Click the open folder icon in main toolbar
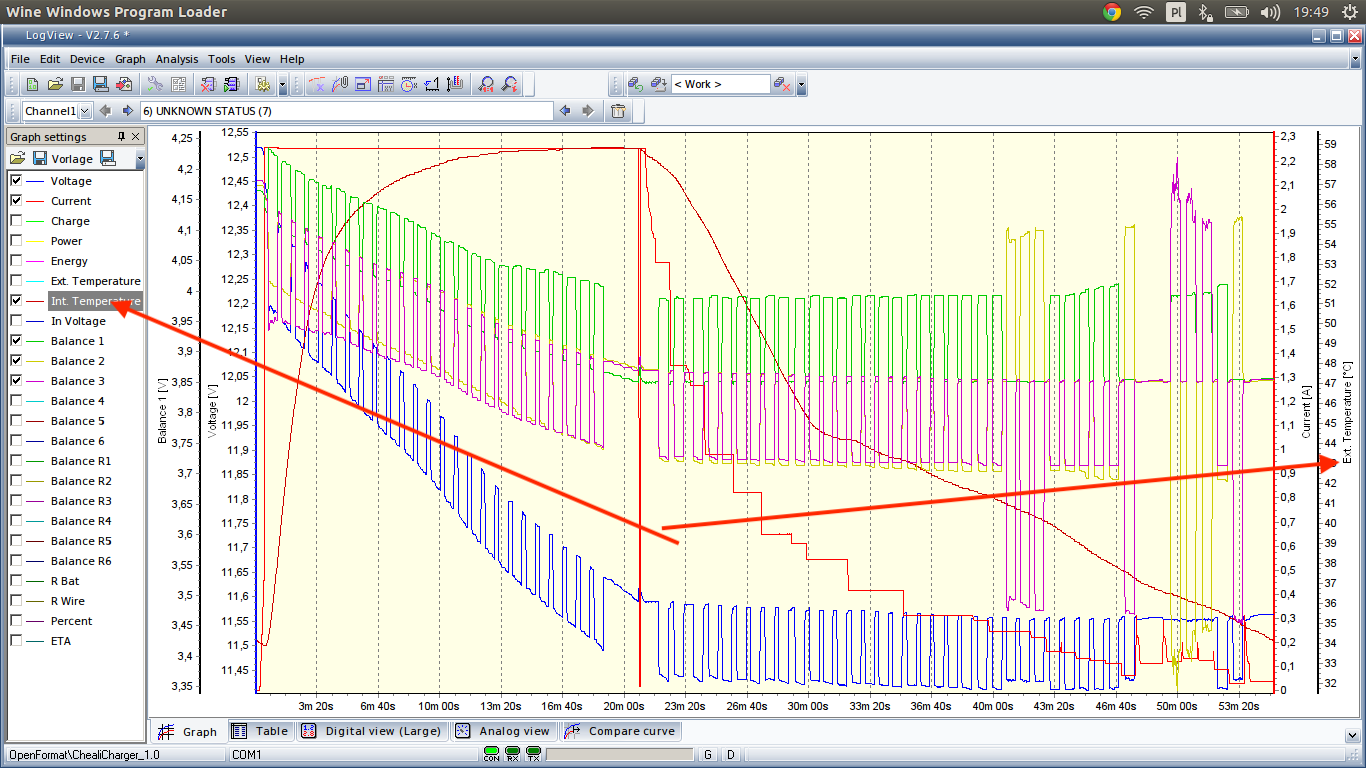 (x=55, y=85)
